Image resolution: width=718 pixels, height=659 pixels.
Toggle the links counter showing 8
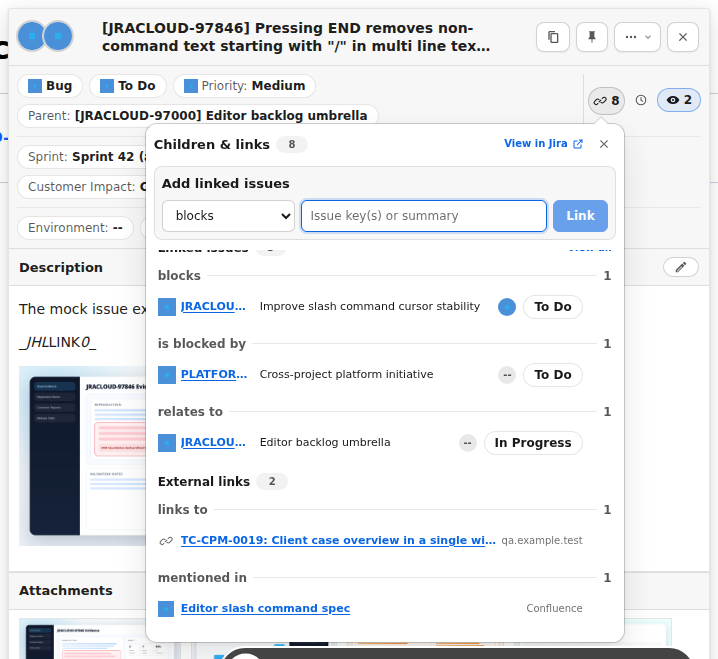(606, 100)
